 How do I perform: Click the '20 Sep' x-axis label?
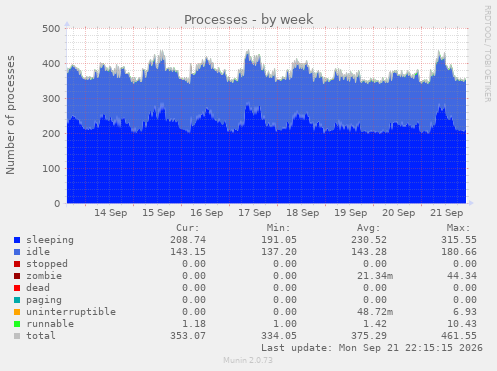tap(399, 213)
